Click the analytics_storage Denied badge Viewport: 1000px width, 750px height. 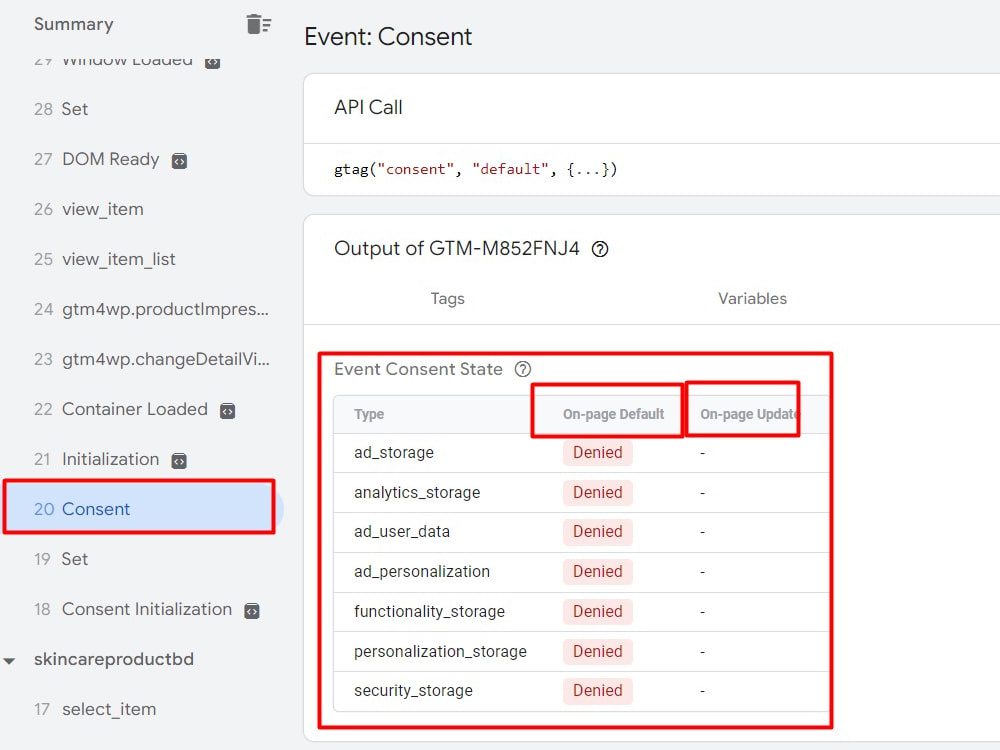click(597, 492)
